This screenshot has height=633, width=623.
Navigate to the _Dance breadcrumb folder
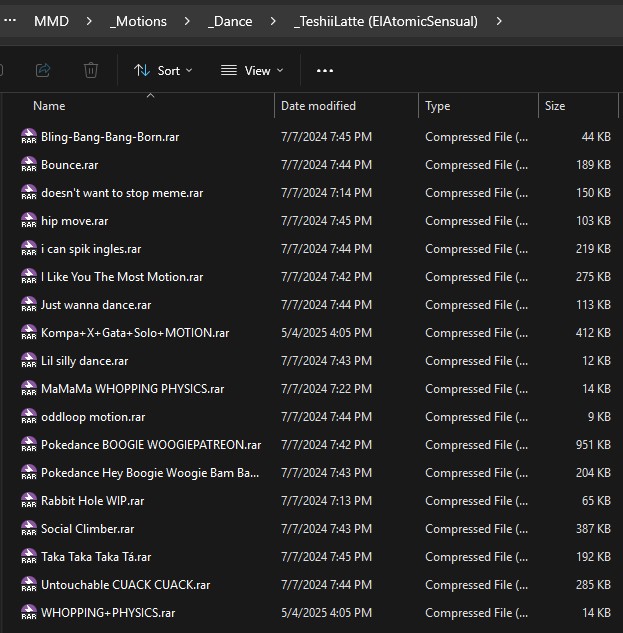tap(230, 21)
